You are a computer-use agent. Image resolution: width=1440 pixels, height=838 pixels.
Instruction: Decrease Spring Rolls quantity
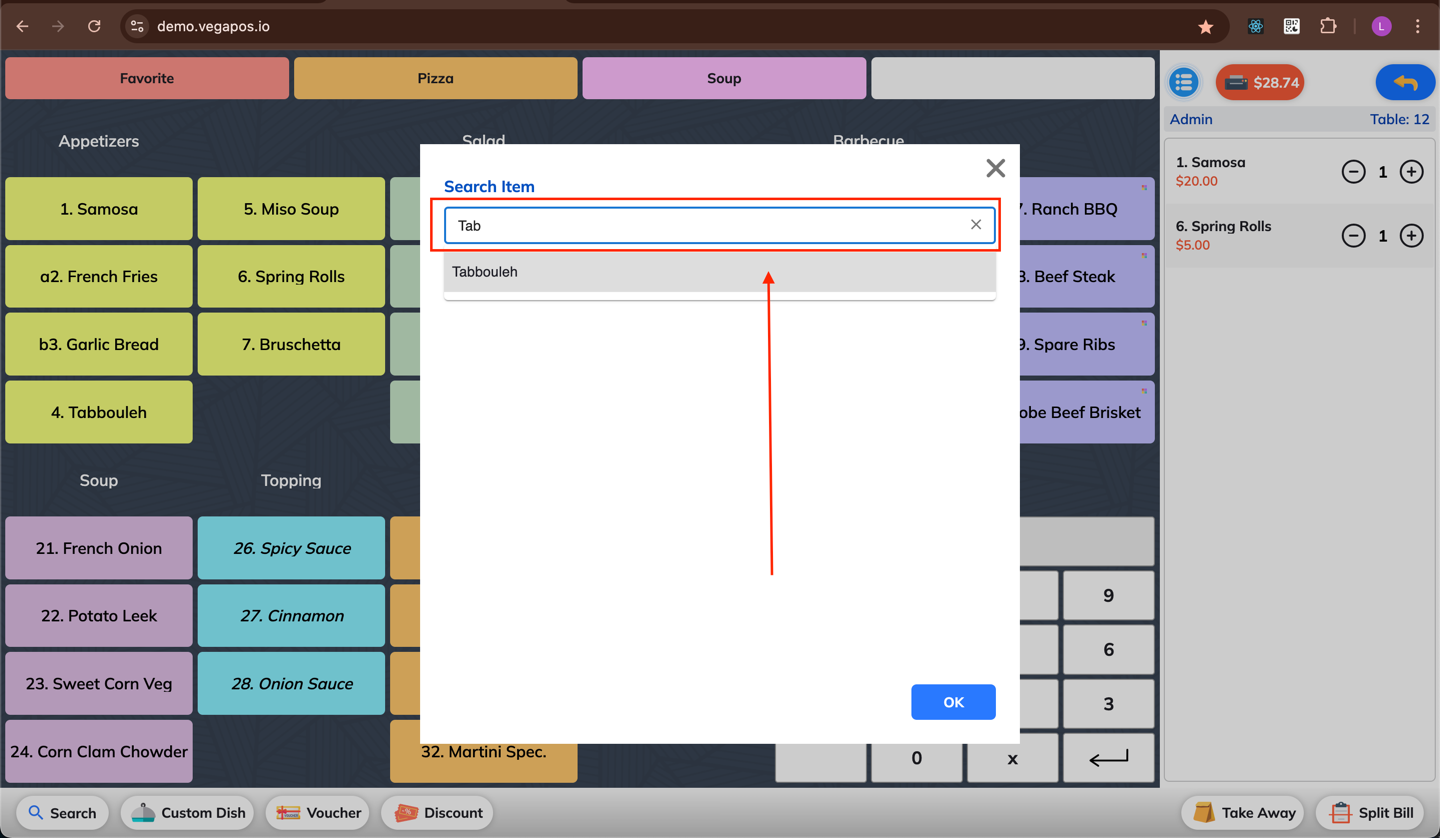coord(1353,236)
